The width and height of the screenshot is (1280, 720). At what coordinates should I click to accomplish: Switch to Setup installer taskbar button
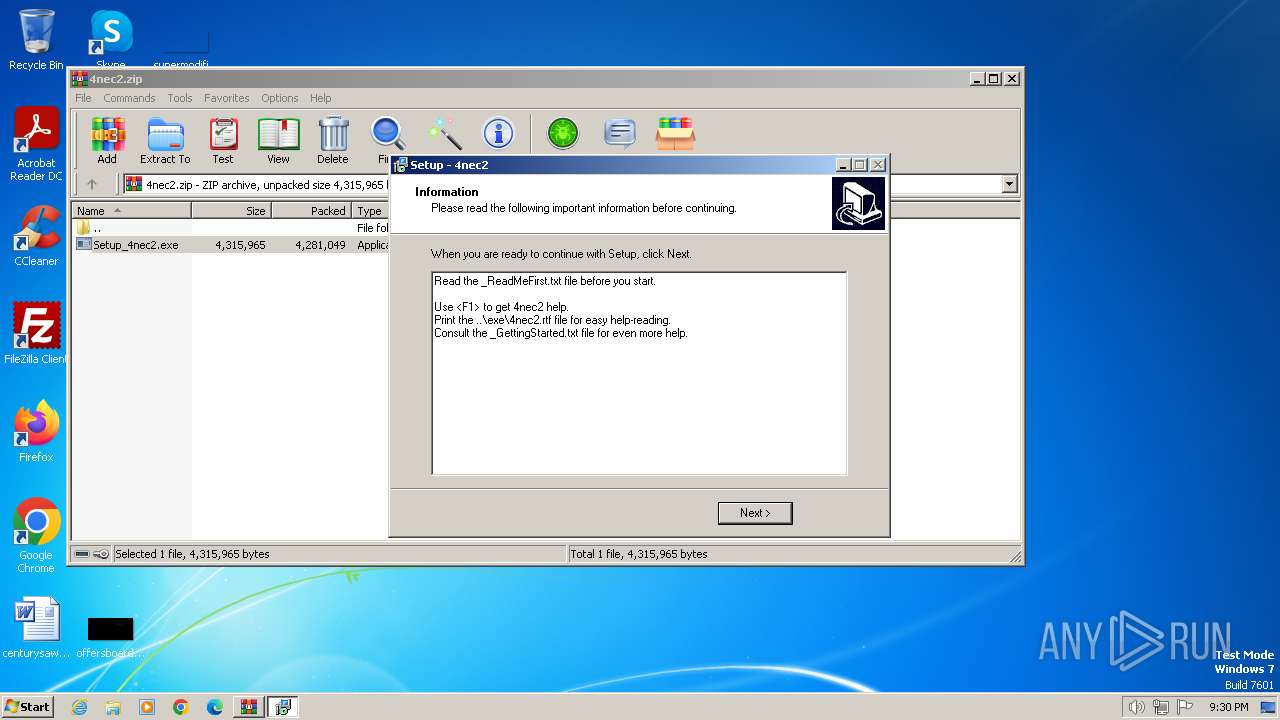point(282,707)
